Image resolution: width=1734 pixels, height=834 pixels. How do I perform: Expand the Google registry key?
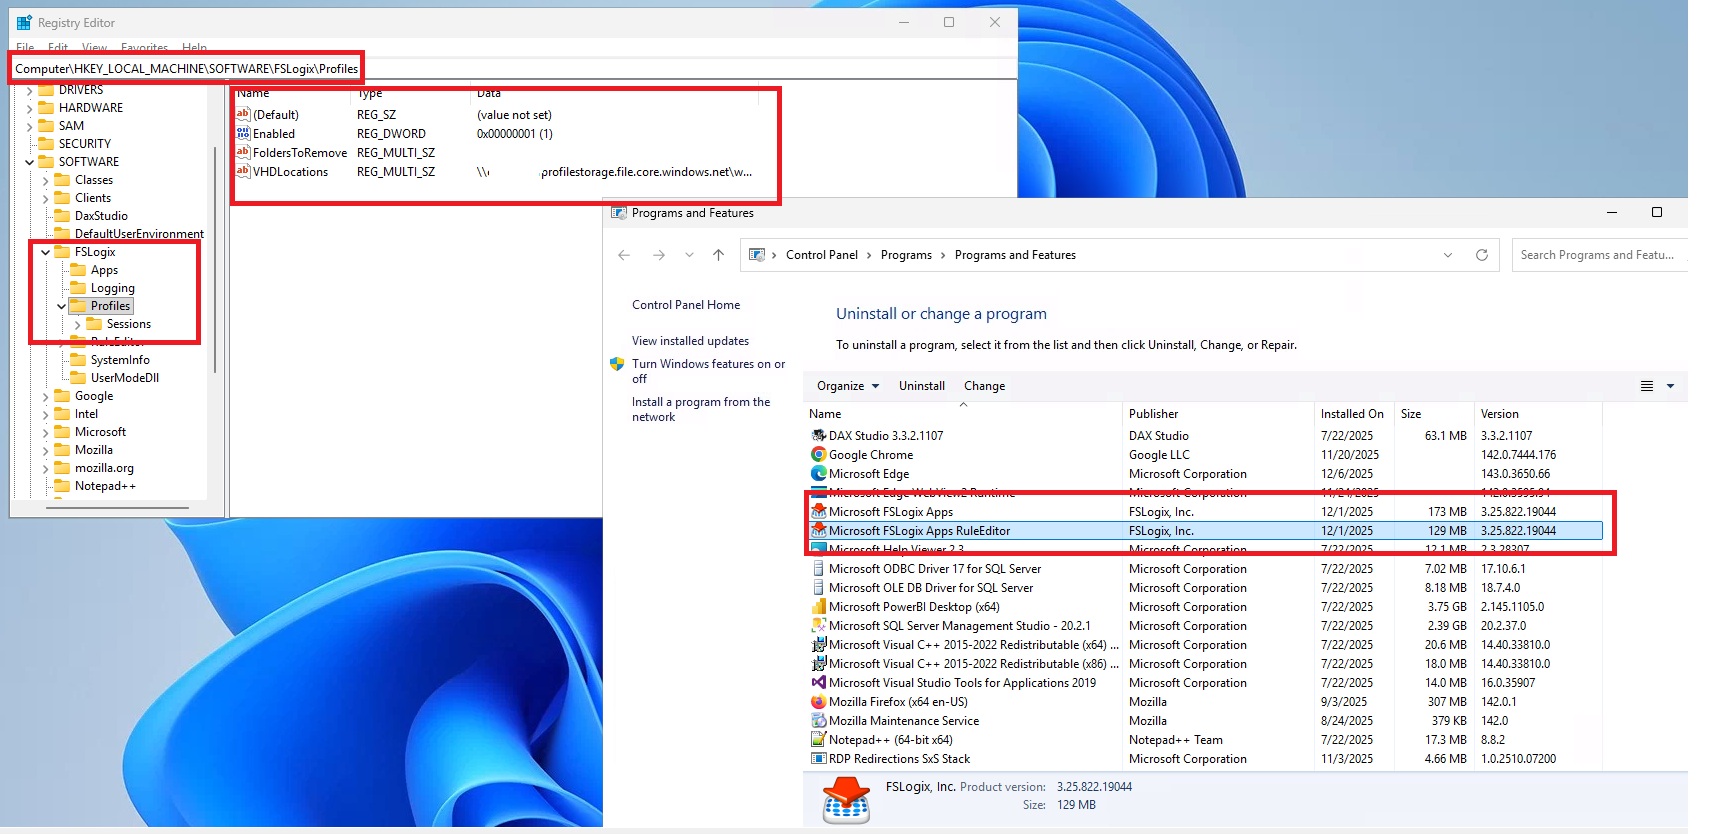coord(45,396)
